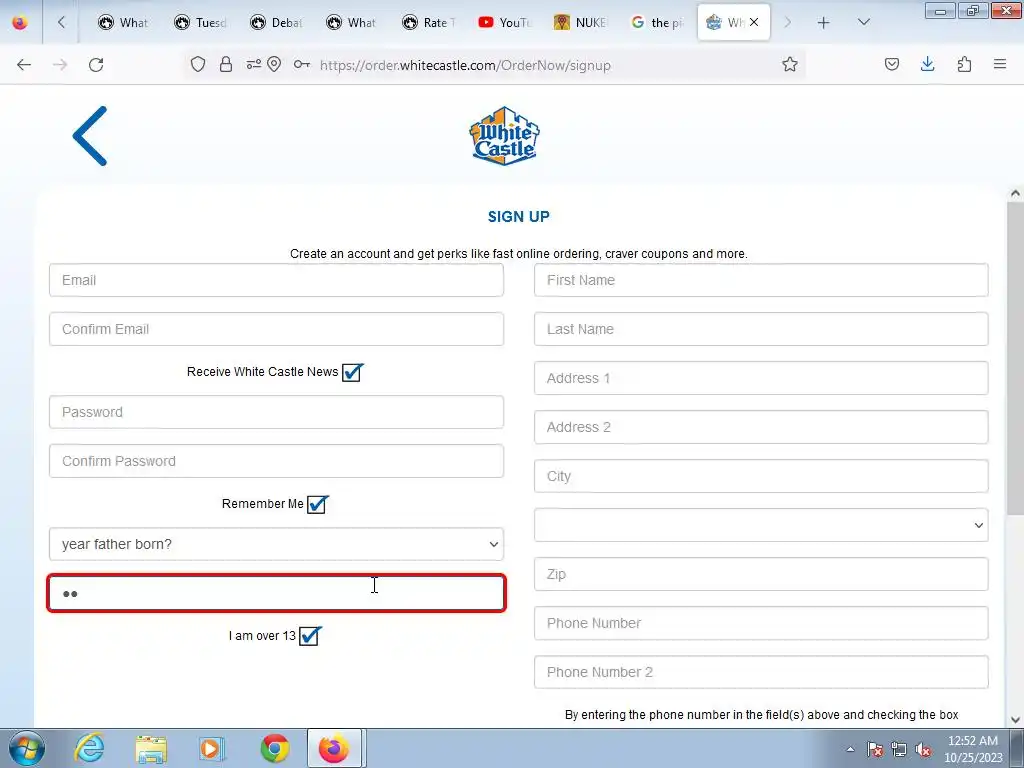Click the Email field
Viewport: 1024px width, 768px height.
276,280
